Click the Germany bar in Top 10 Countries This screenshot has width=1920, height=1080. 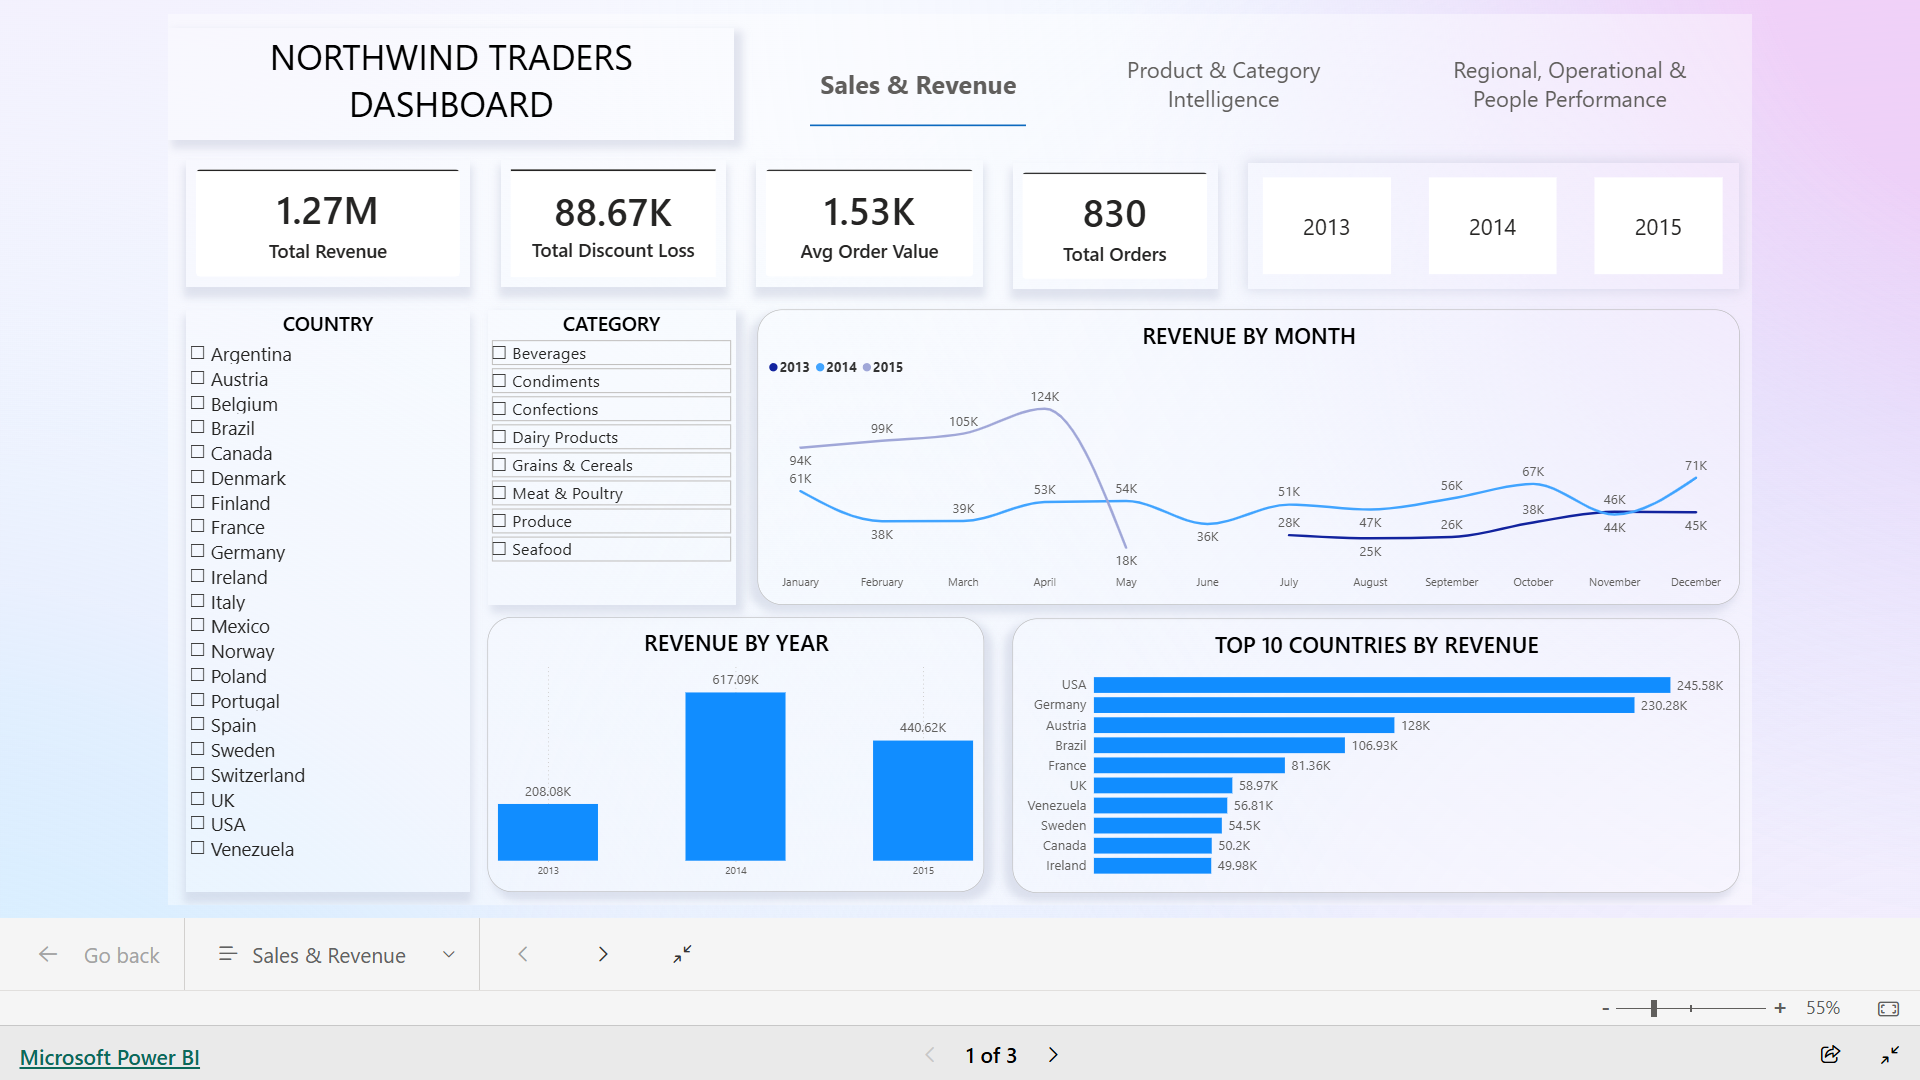click(1363, 705)
